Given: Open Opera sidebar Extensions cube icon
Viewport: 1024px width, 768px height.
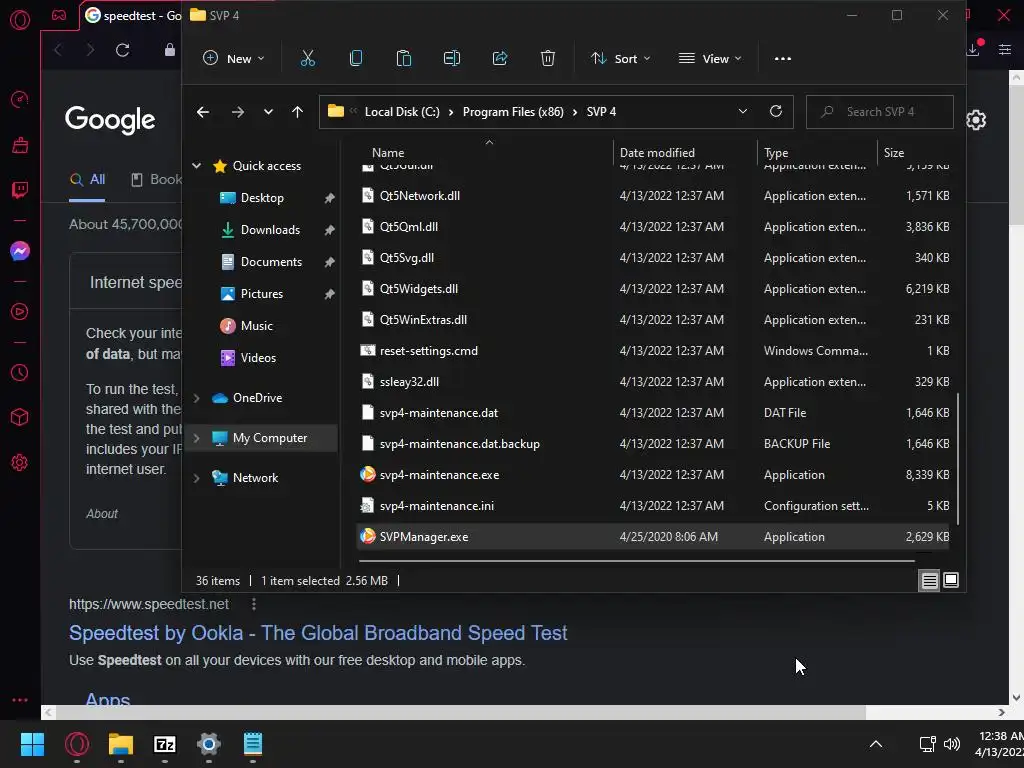Looking at the screenshot, I should 20,417.
